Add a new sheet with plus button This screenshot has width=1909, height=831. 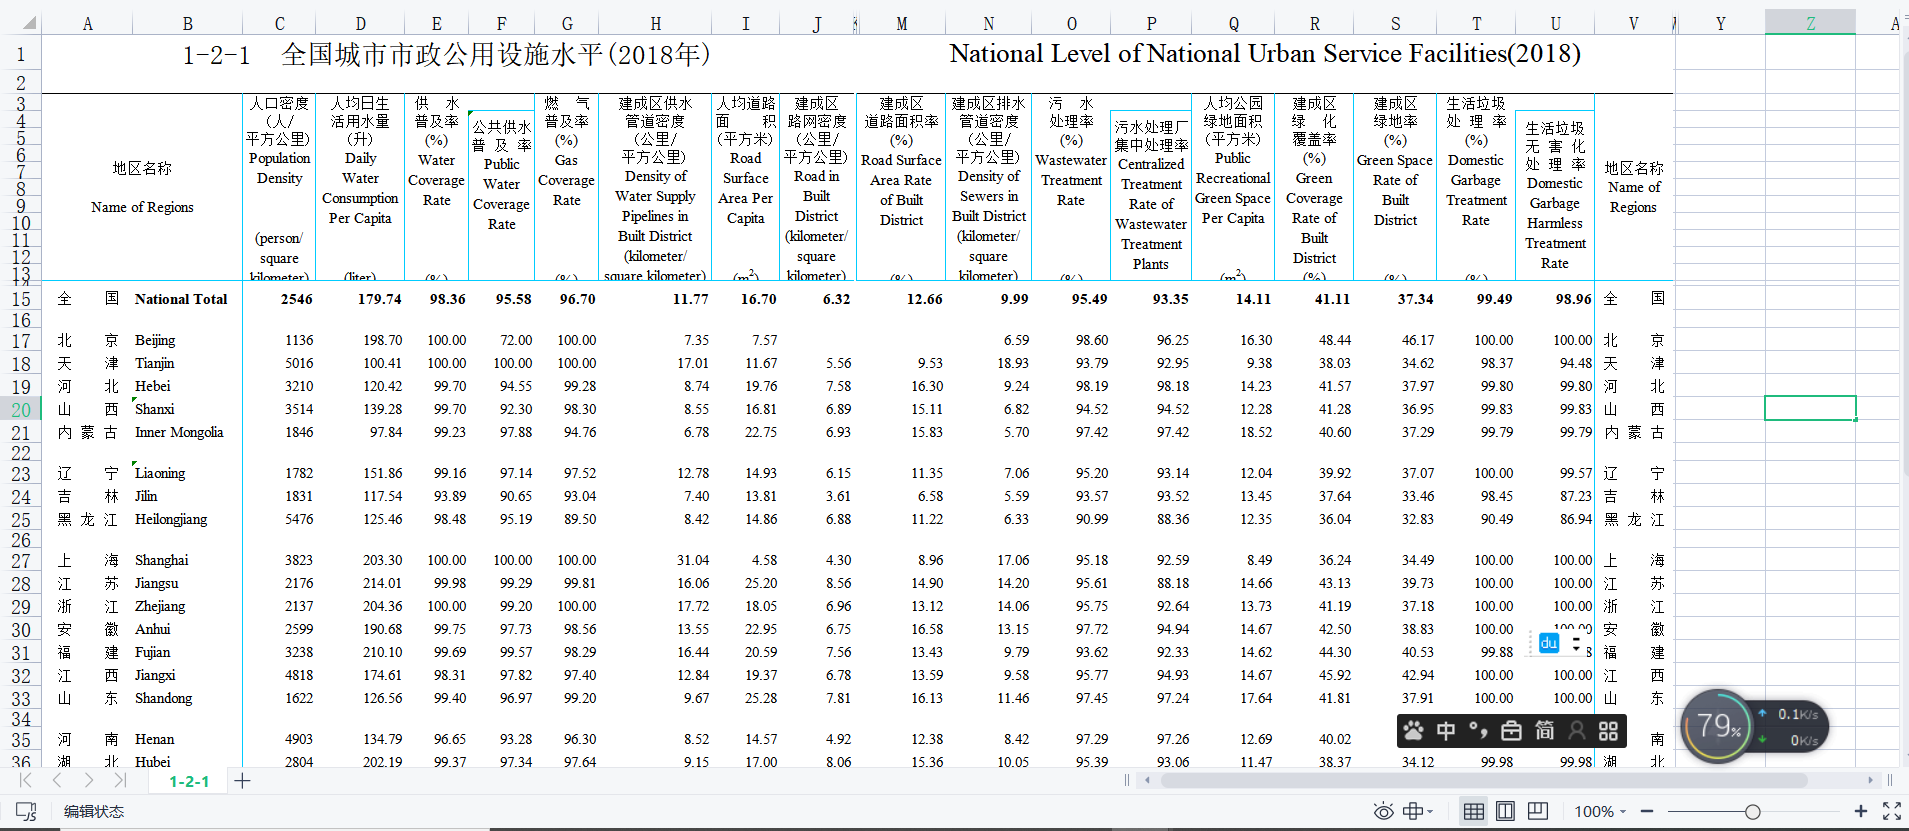coord(242,781)
